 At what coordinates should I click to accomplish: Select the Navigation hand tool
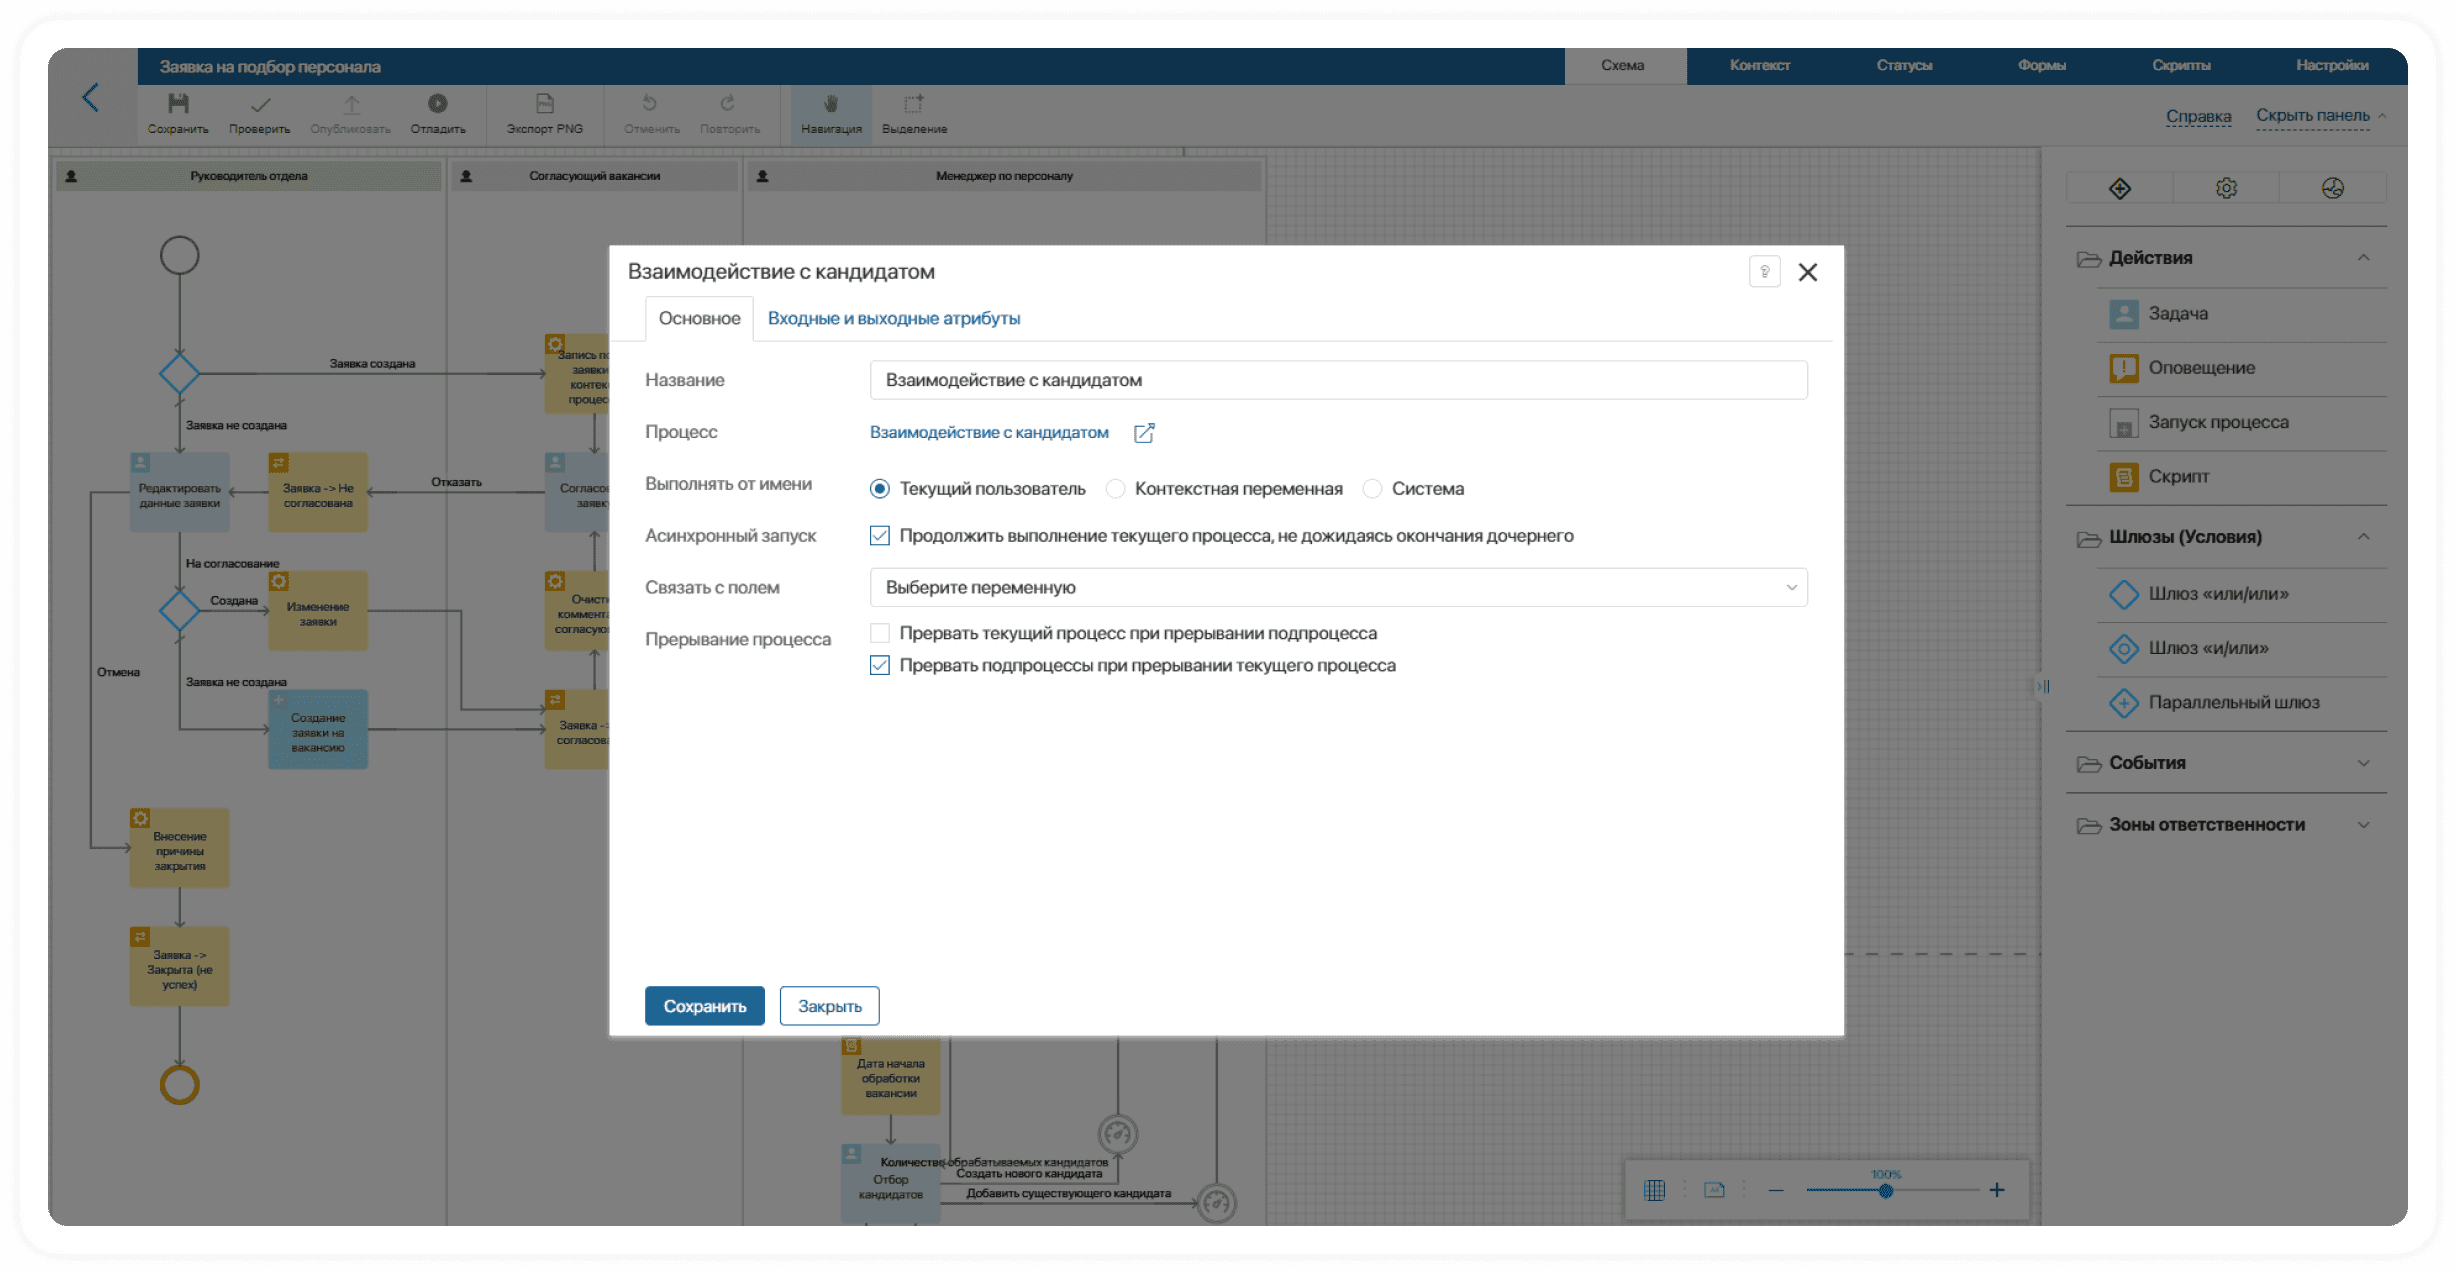coord(831,104)
